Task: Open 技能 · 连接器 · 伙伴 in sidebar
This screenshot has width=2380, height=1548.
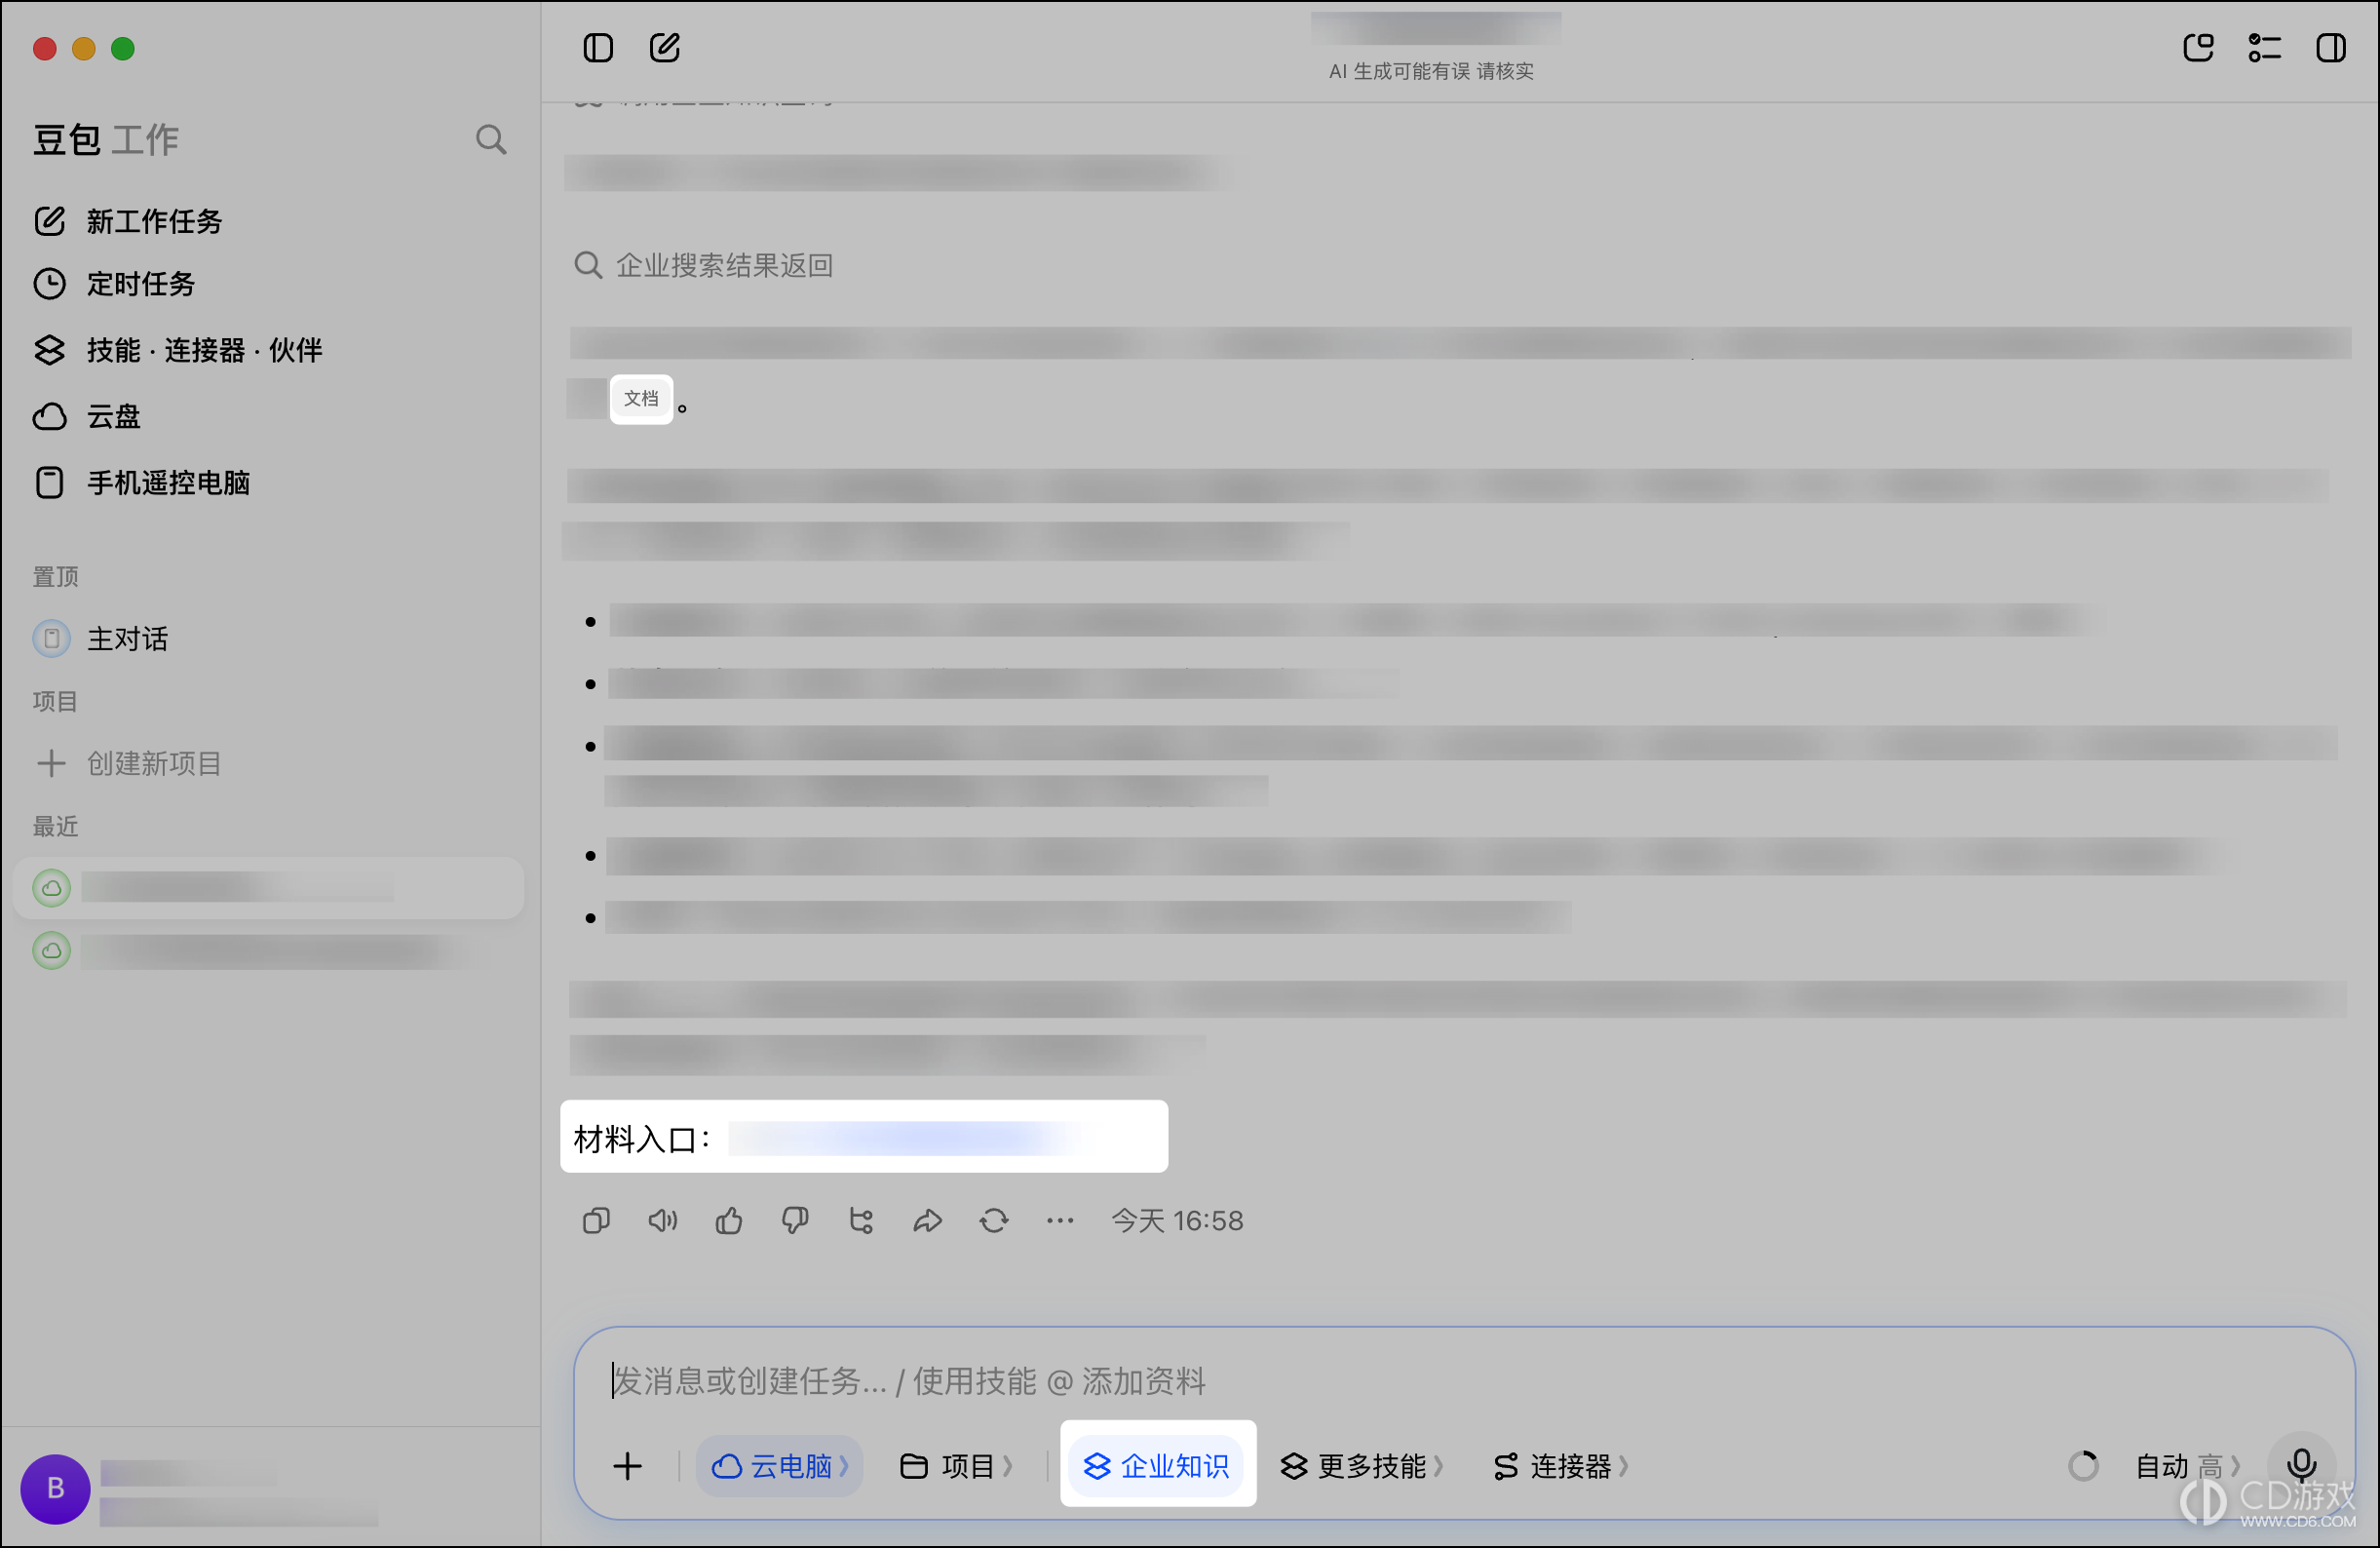Action: tap(178, 350)
